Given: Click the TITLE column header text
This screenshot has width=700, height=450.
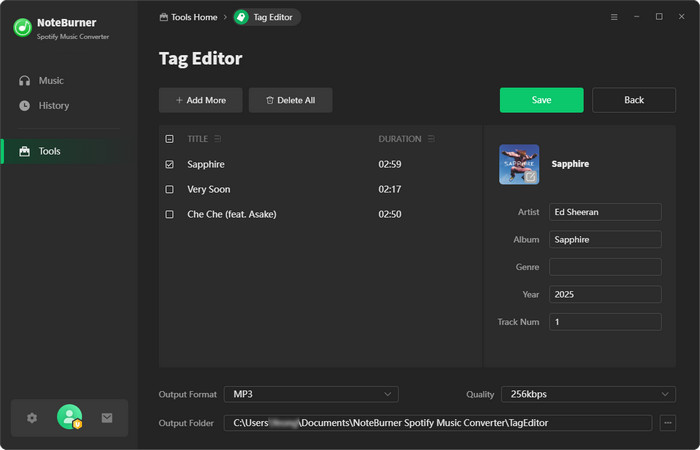Looking at the screenshot, I should point(197,139).
